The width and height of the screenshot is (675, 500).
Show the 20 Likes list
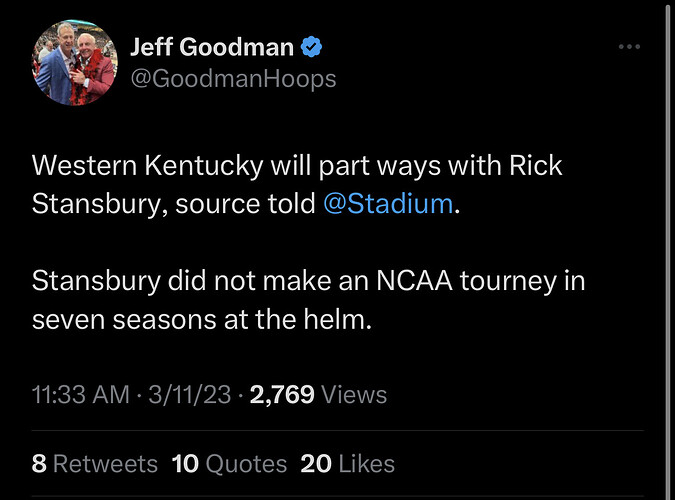(347, 464)
